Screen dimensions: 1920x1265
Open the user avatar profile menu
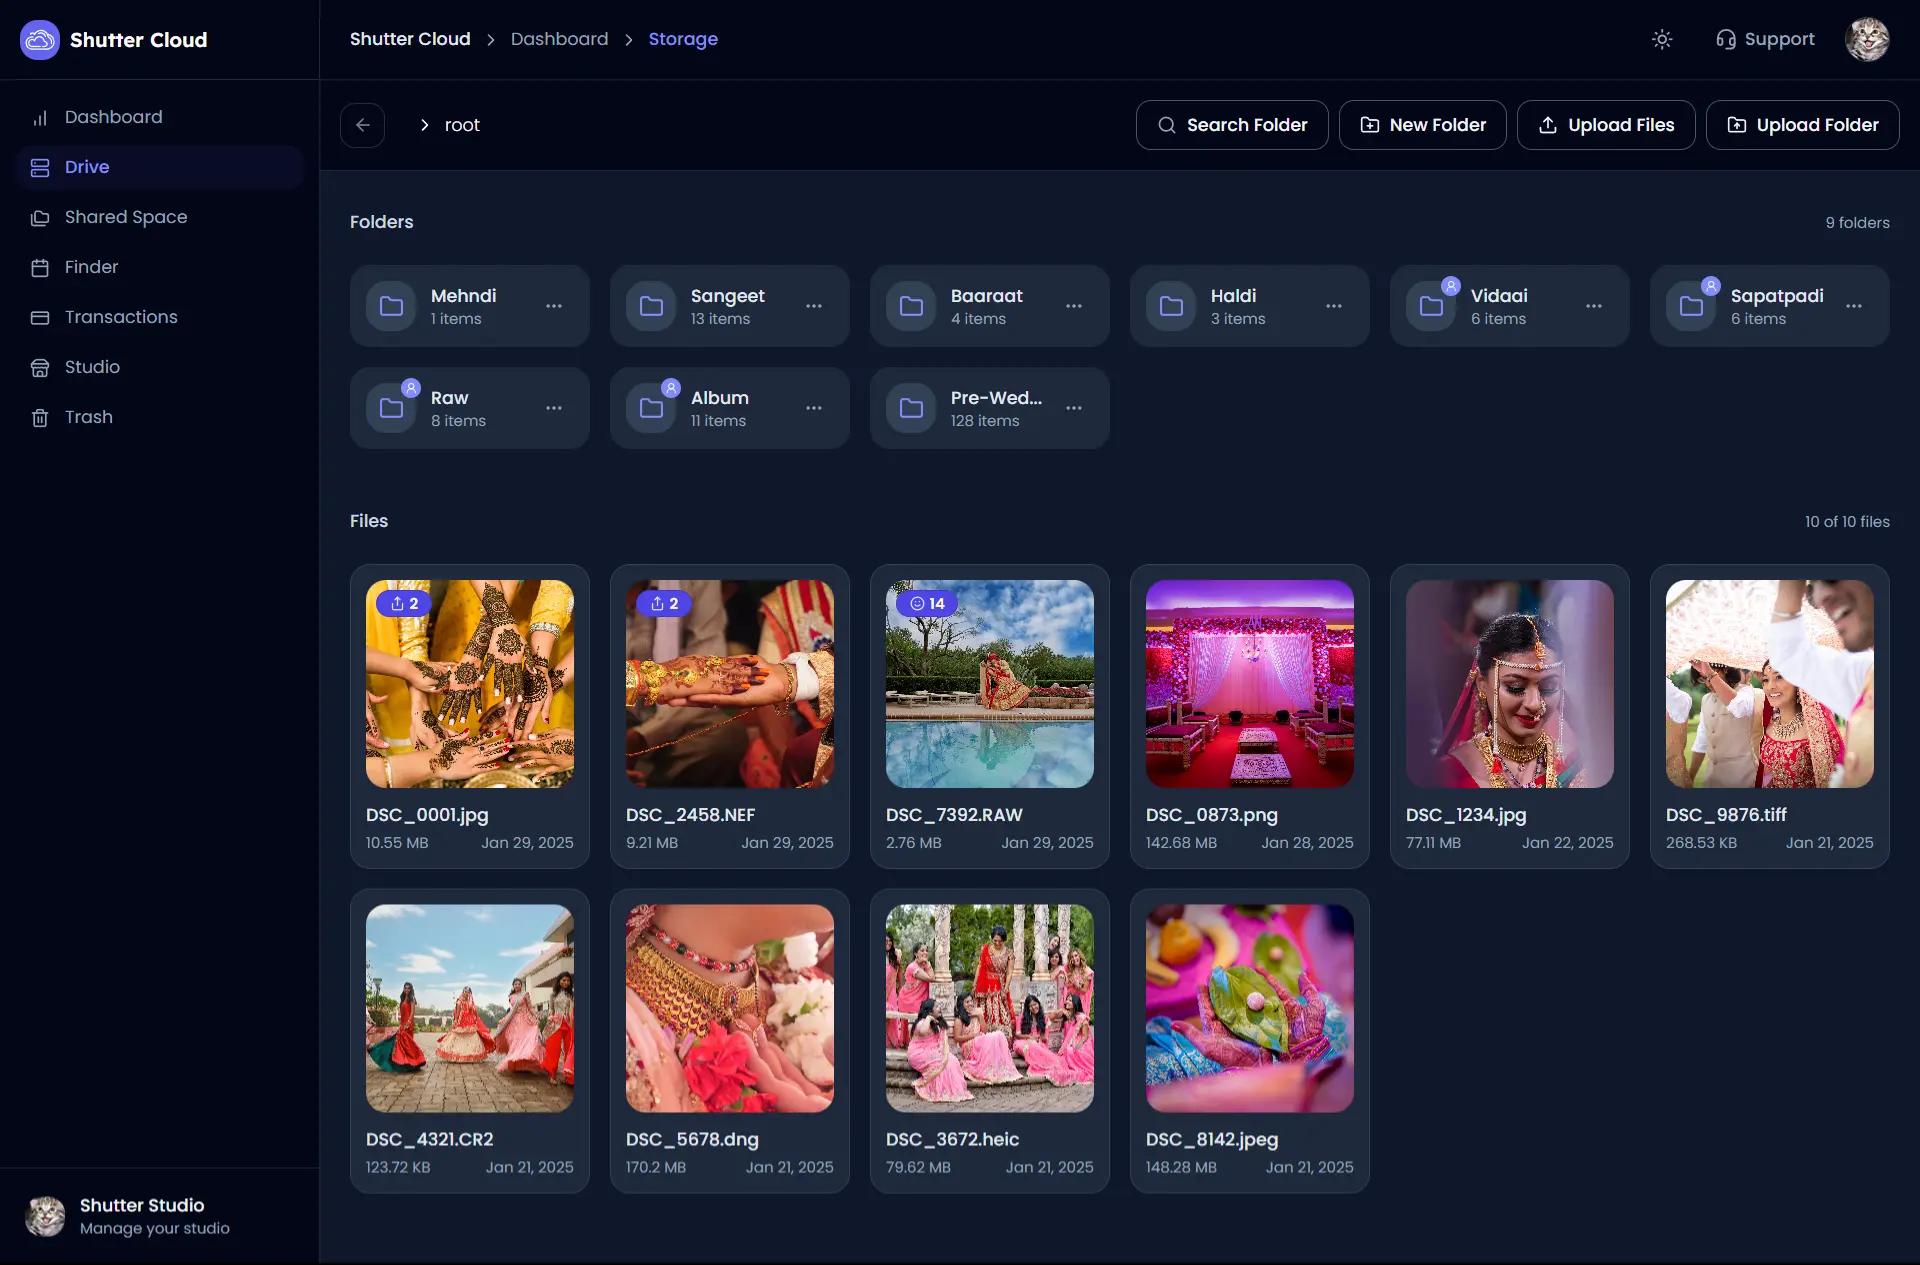pyautogui.click(x=1866, y=40)
